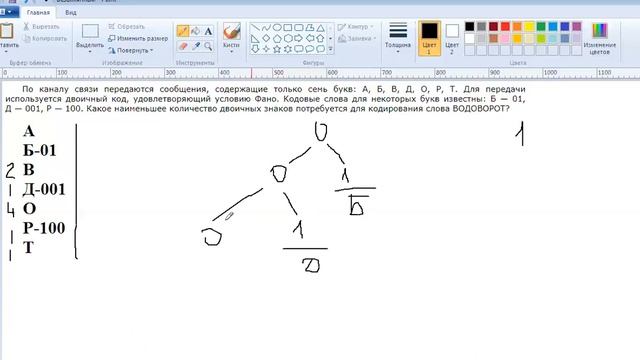Select the Text tool letter A
The image size is (640, 360).
coord(208,31)
